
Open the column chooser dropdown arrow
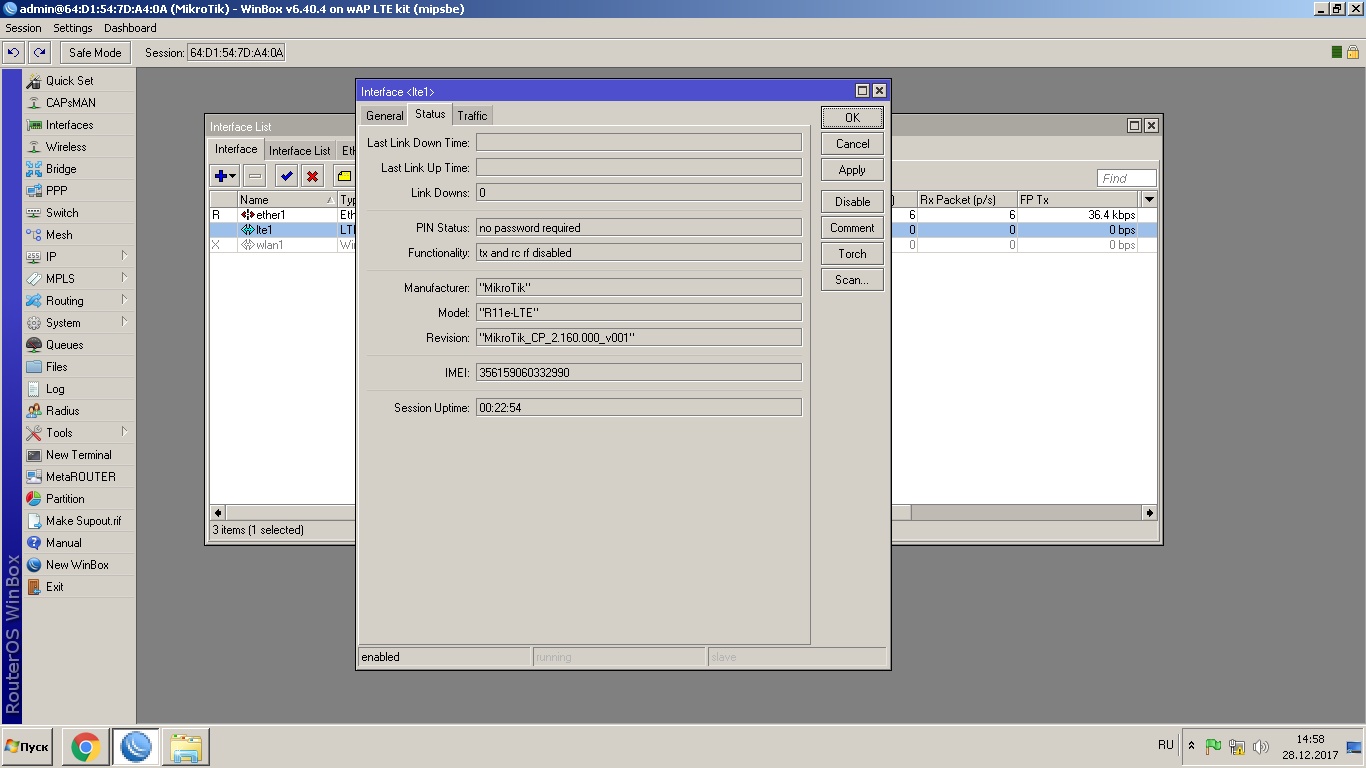pyautogui.click(x=1149, y=200)
